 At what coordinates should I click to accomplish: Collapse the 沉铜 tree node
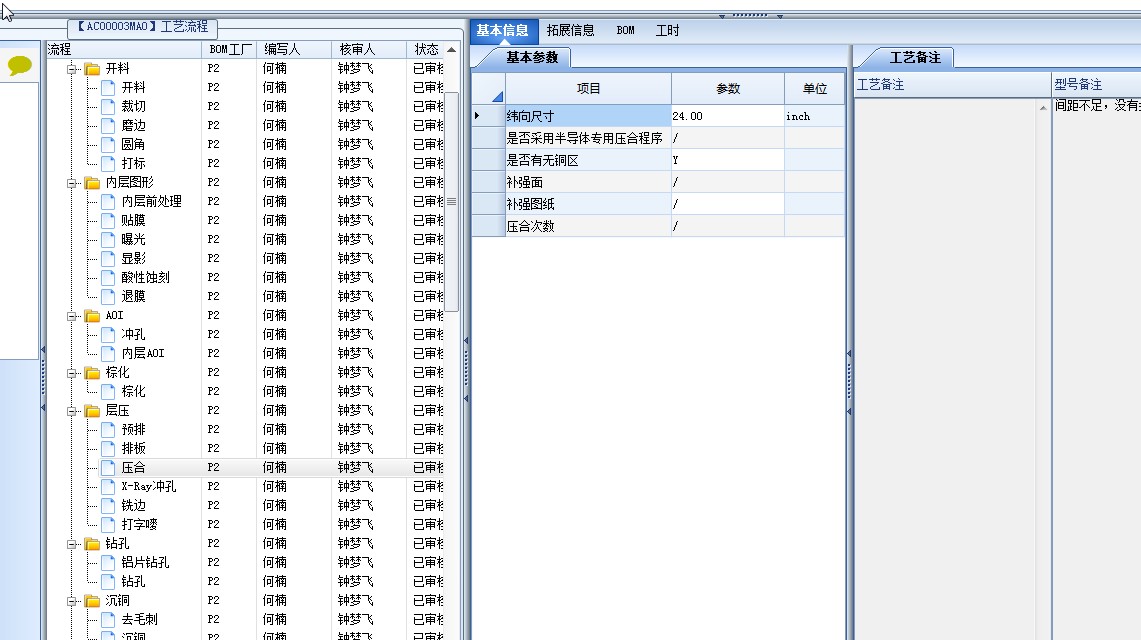click(x=72, y=601)
